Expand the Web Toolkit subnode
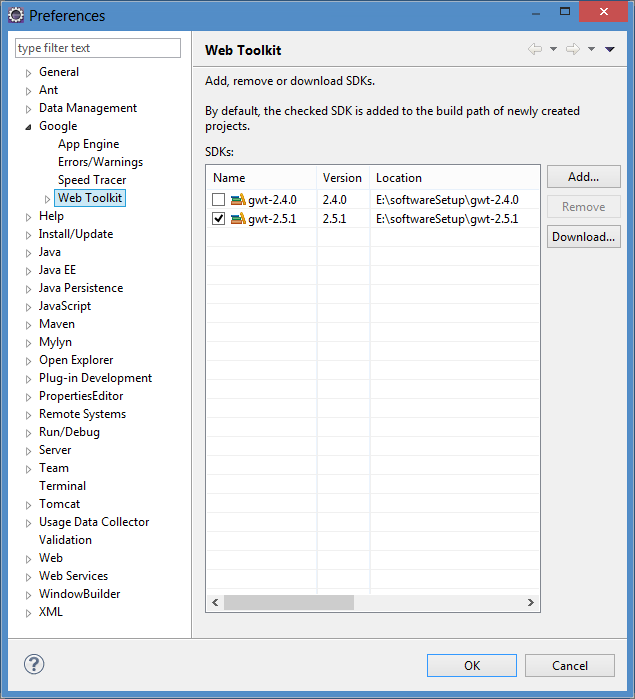The width and height of the screenshot is (635, 699). click(47, 199)
